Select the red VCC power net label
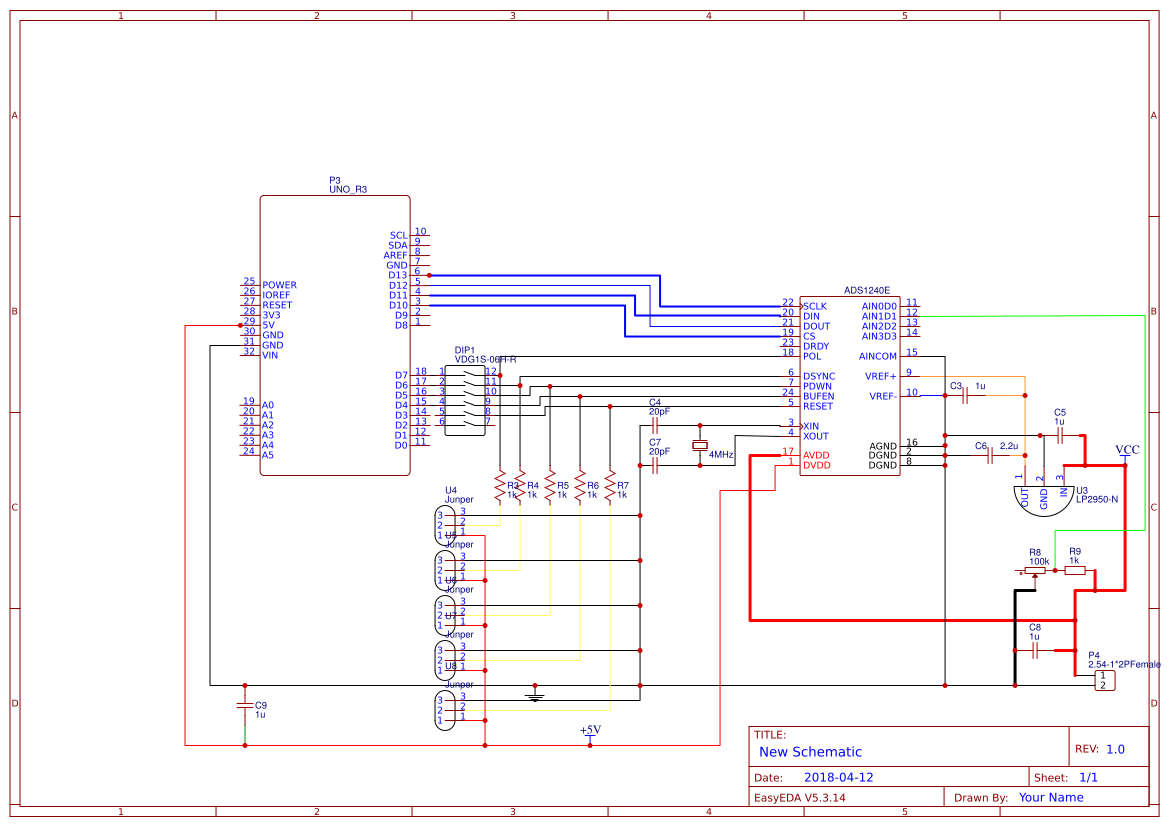The height and width of the screenshot is (827, 1171). [1126, 450]
